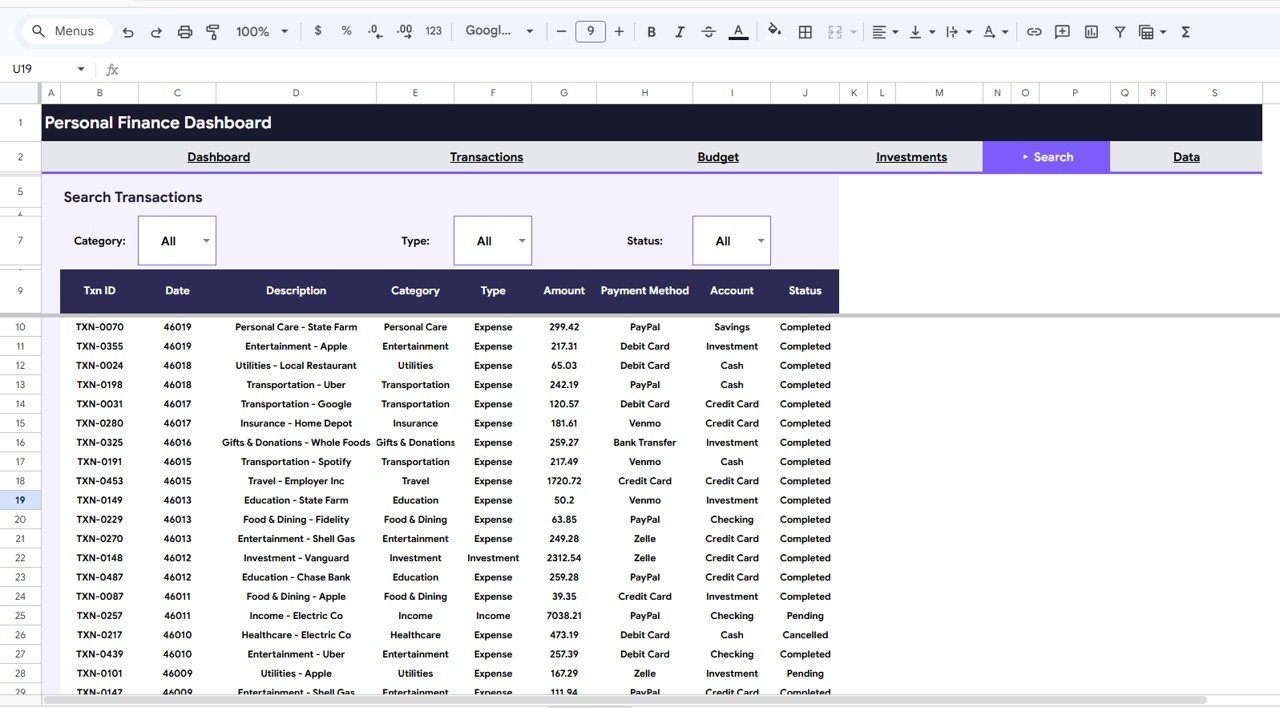The width and height of the screenshot is (1280, 708).
Task: Switch to the Dashboard tab
Action: click(x=218, y=157)
